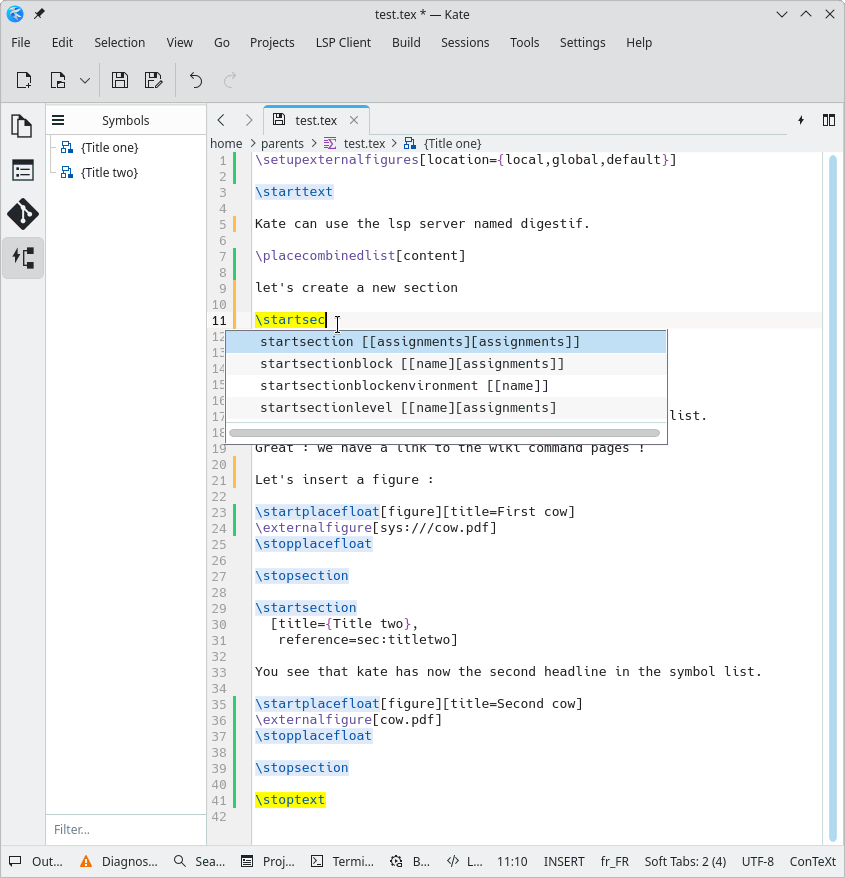Open the Git sidebar panel icon
The height and width of the screenshot is (878, 845).
22,214
